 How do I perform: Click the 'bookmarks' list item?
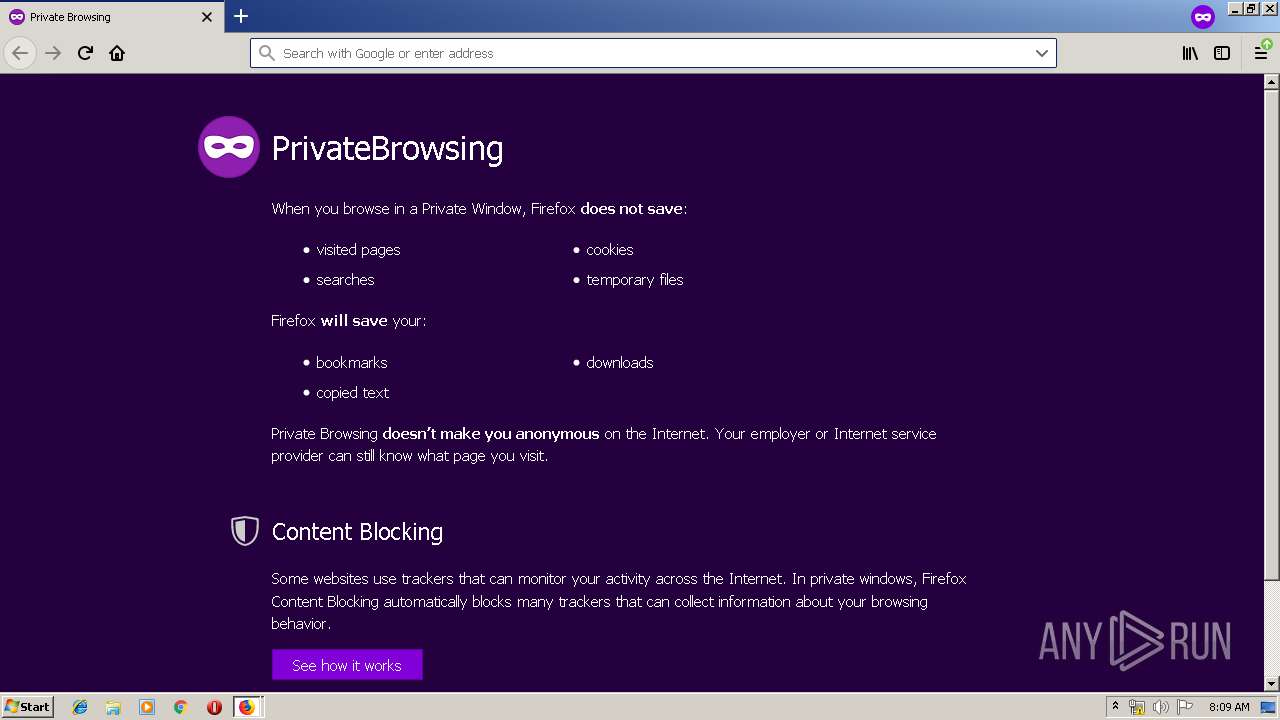352,363
